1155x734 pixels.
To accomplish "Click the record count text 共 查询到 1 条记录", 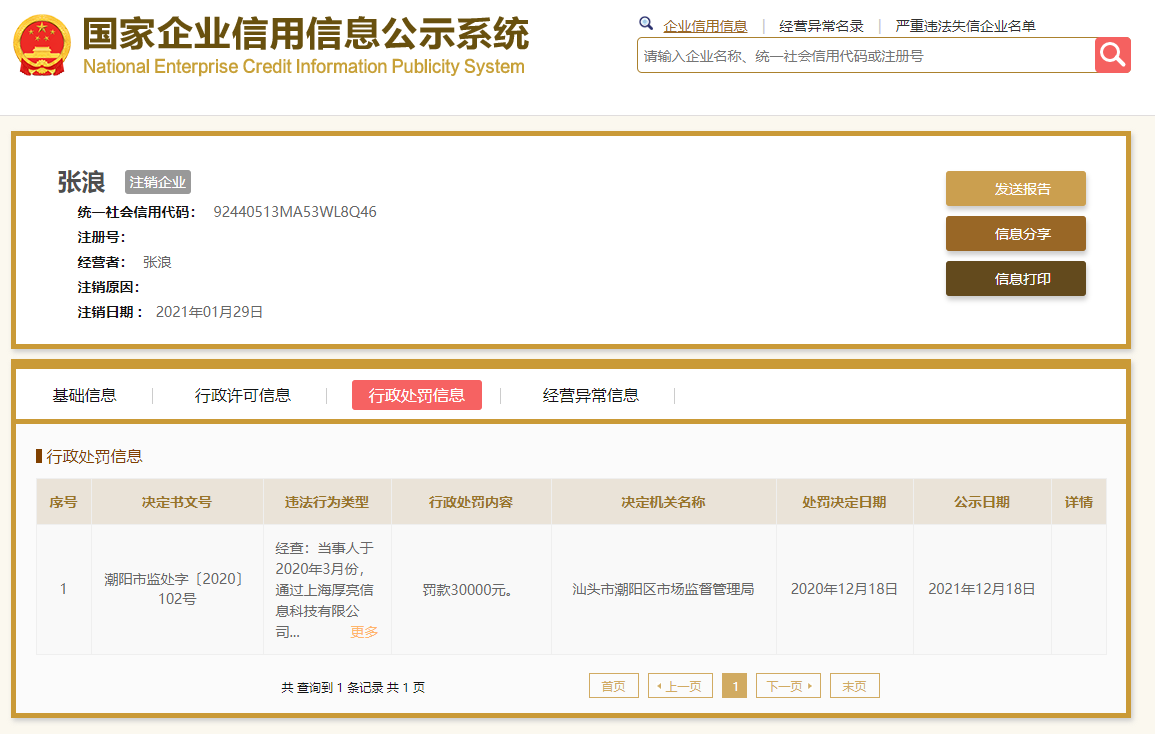I will pos(331,688).
